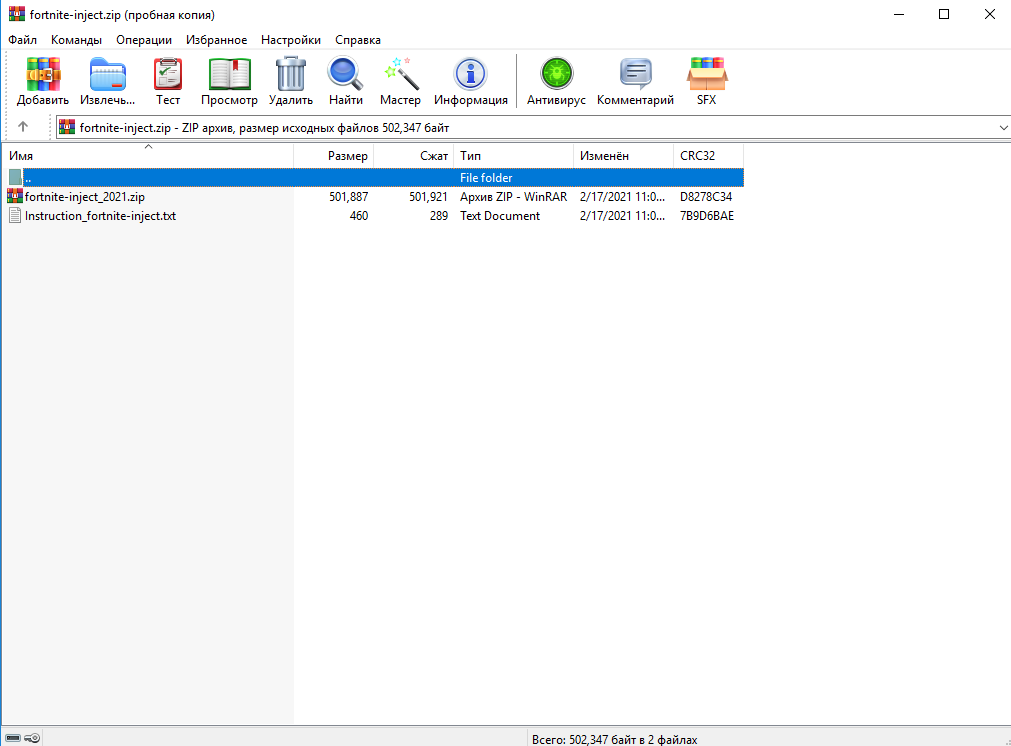Click the archive path address field

533,128
